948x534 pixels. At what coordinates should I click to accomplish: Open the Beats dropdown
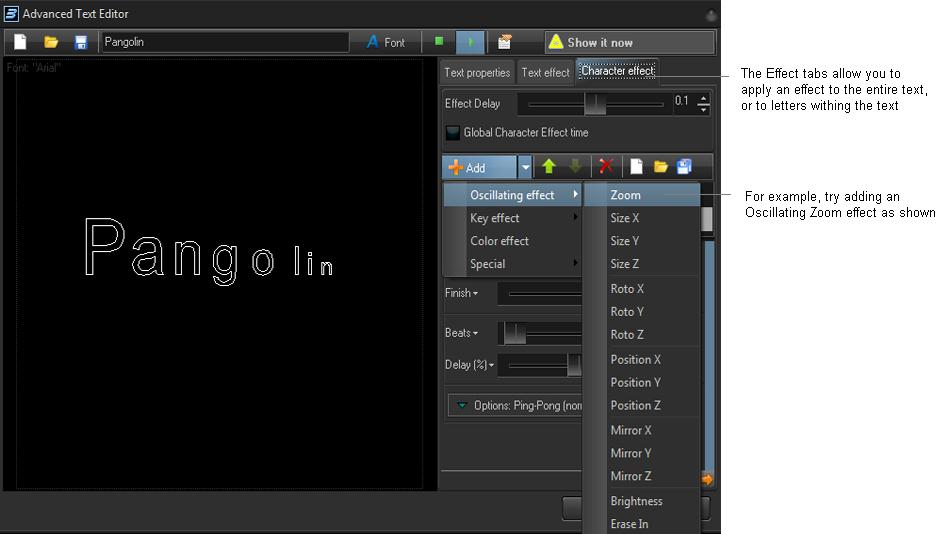[461, 333]
